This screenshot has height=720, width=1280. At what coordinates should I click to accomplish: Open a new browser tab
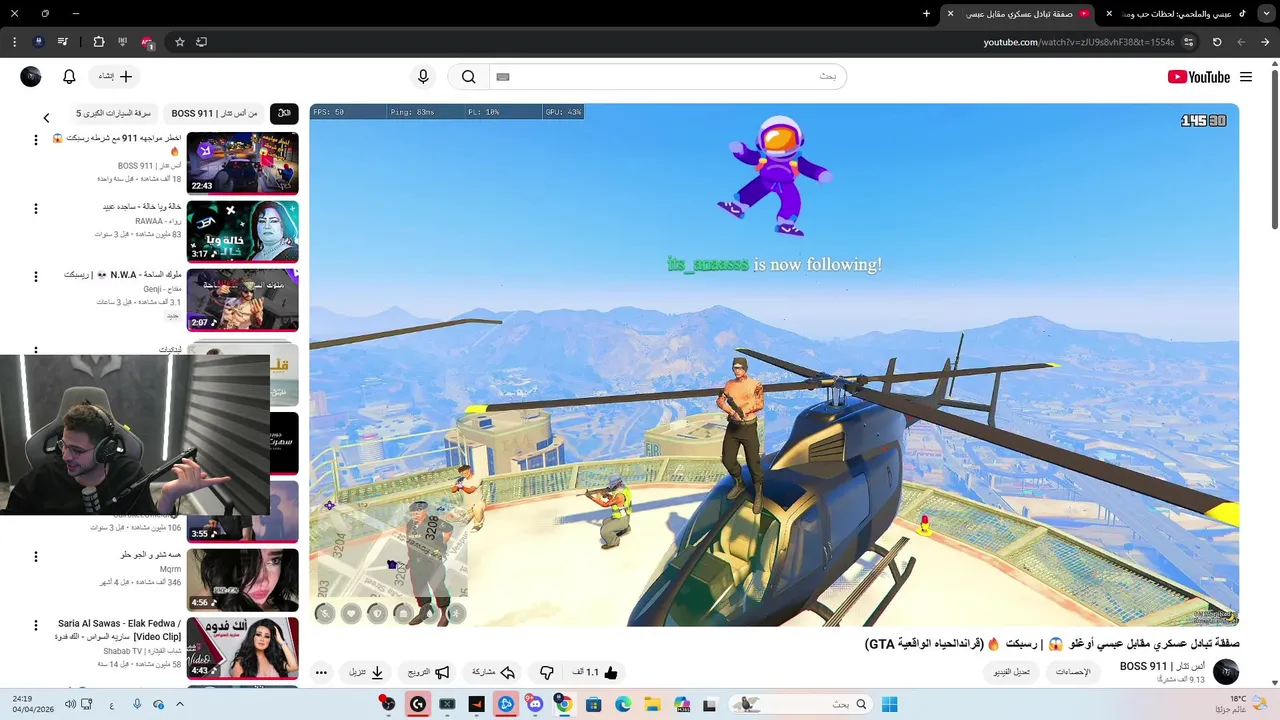pos(926,14)
